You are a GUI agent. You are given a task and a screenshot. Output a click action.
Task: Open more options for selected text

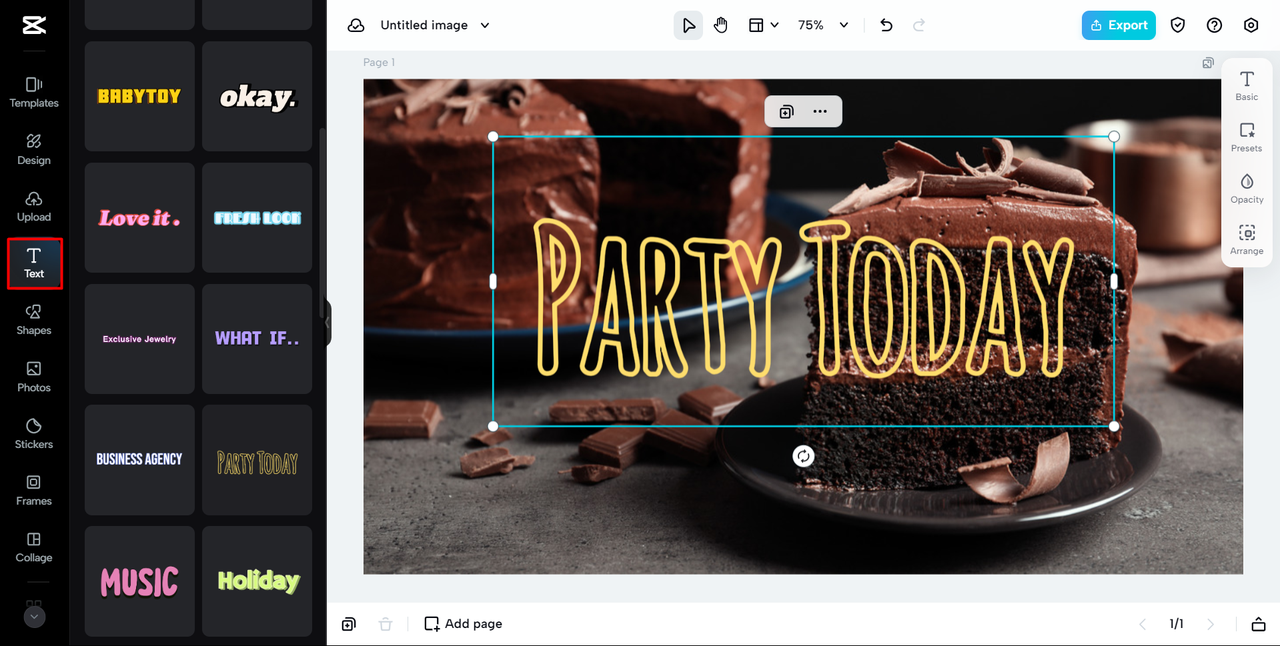point(820,111)
